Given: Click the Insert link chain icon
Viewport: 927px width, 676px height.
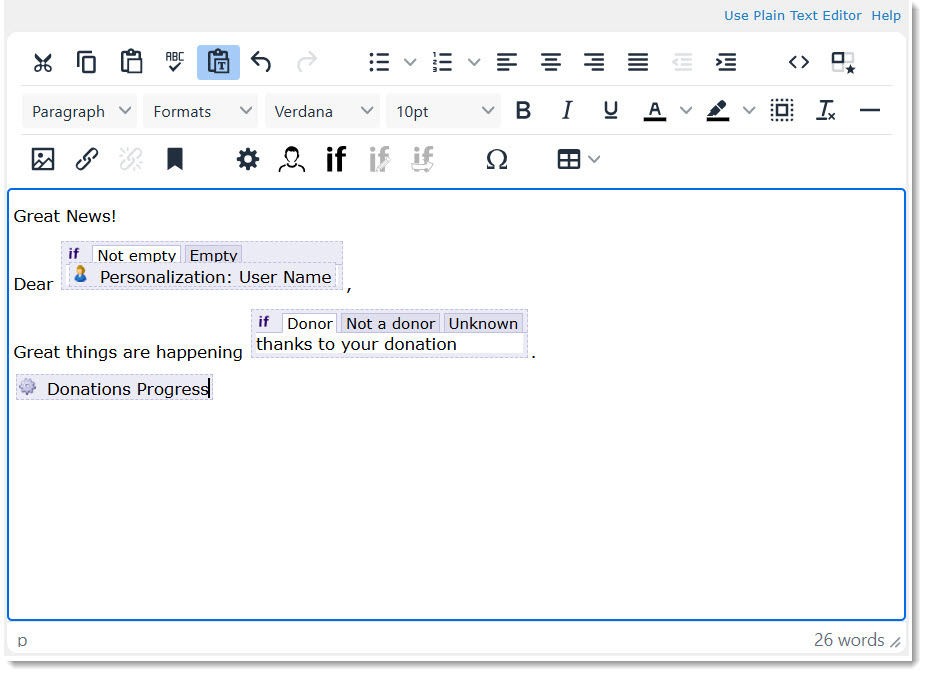Looking at the screenshot, I should click(x=87, y=159).
